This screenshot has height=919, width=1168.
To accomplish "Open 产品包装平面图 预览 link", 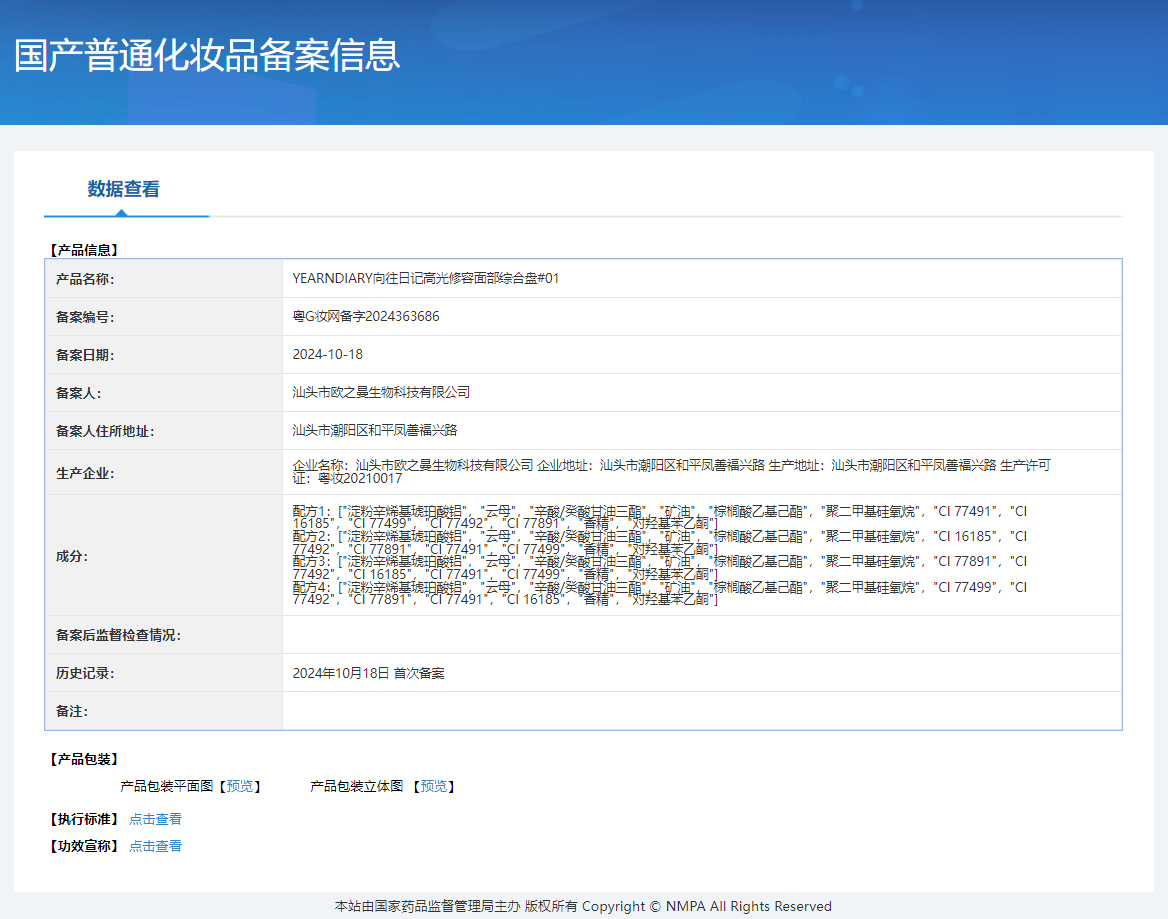I will pos(239,787).
